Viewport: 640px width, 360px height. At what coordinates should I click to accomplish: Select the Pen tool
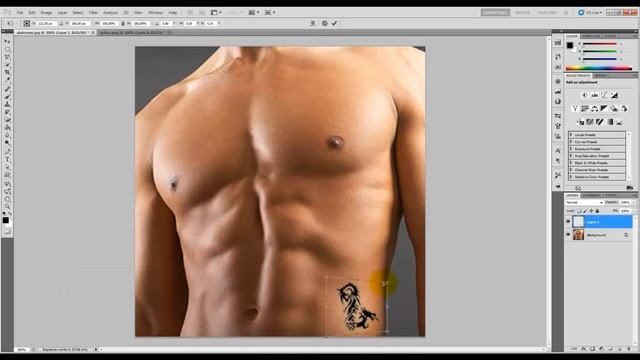coord(7,151)
